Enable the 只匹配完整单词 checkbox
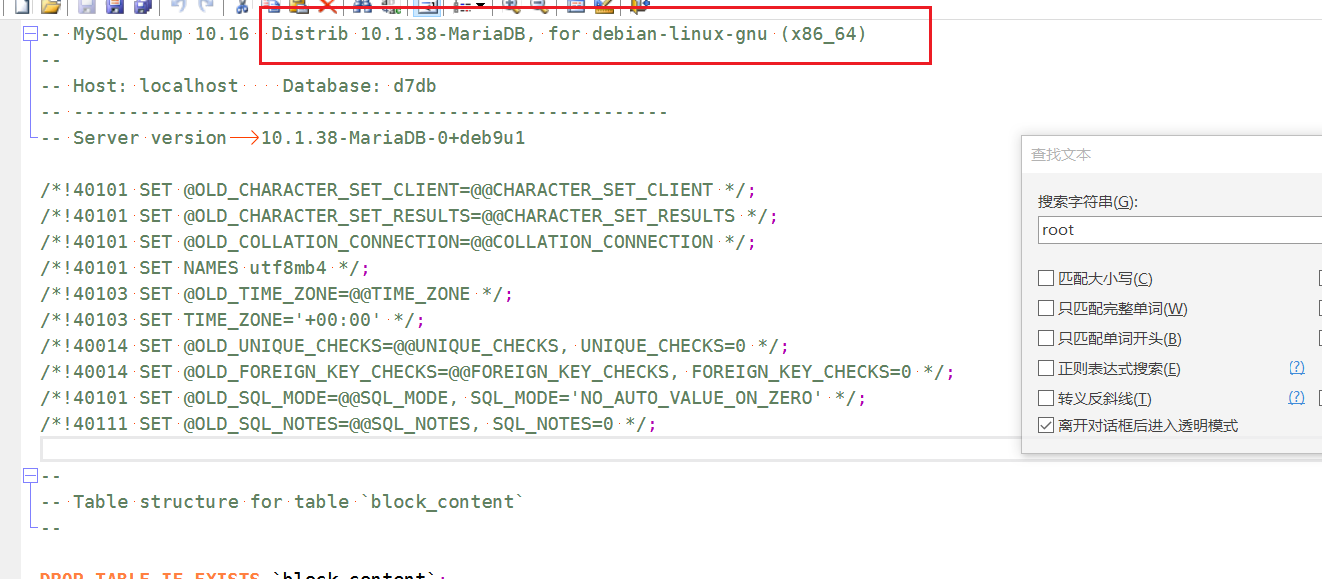This screenshot has height=579, width=1322. pyautogui.click(x=1046, y=308)
